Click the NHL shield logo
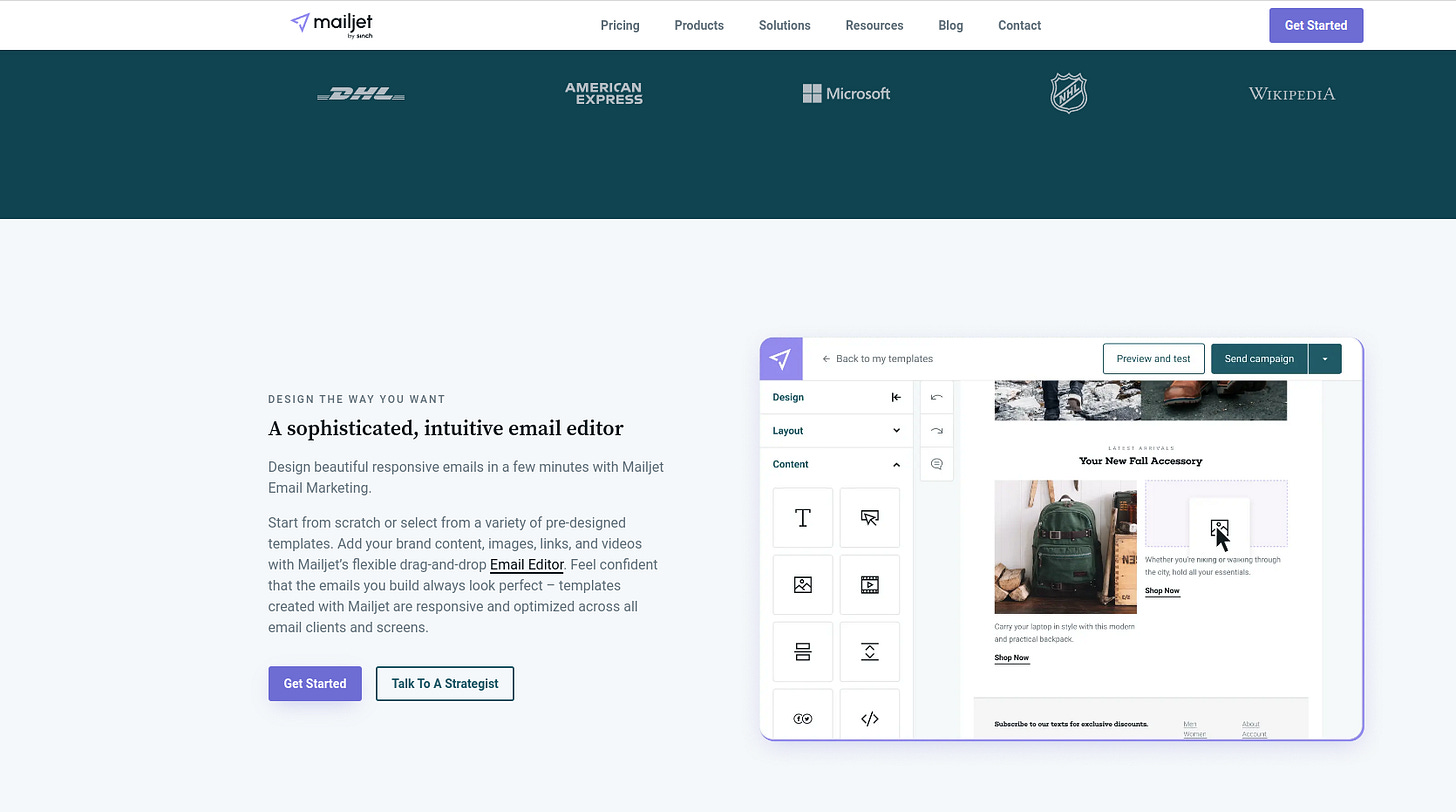Screen dimensions: 1456x812 1068,93
